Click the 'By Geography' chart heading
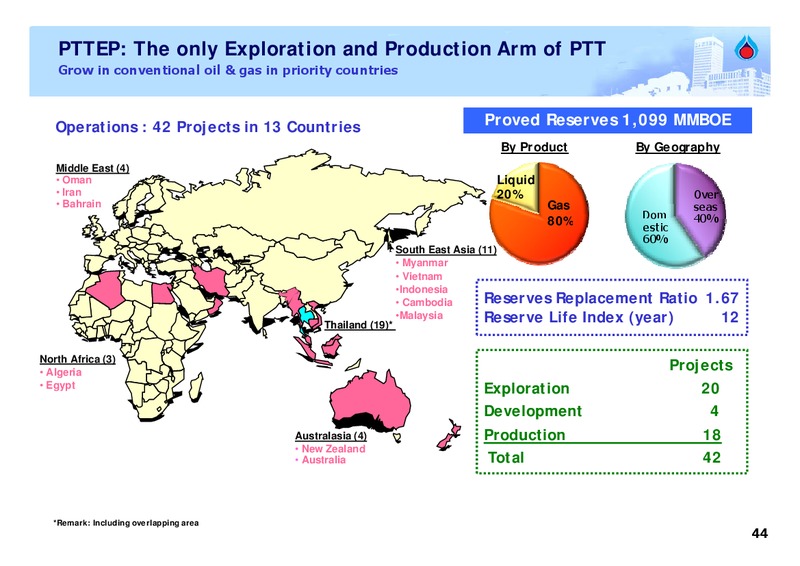The height and width of the screenshot is (566, 800). [677, 147]
